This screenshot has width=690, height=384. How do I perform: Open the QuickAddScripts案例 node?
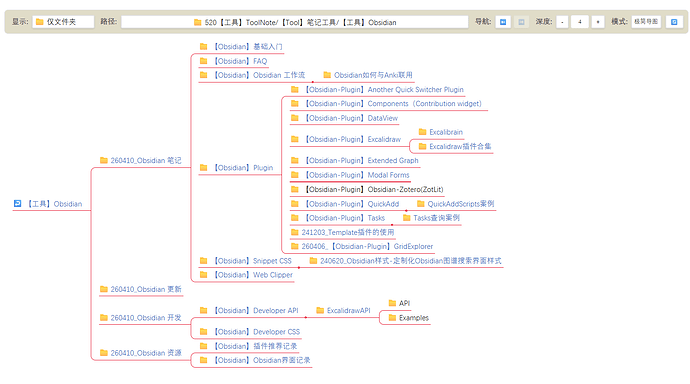pos(461,204)
